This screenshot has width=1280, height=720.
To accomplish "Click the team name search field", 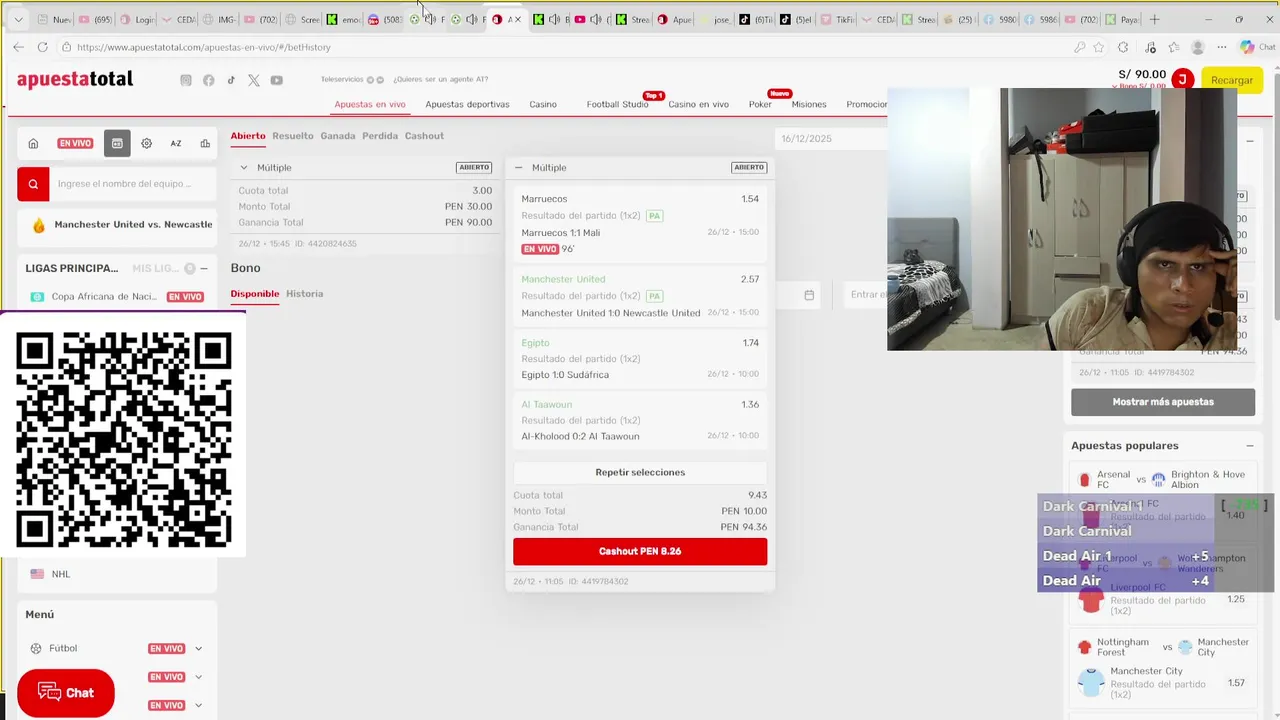I will 133,184.
